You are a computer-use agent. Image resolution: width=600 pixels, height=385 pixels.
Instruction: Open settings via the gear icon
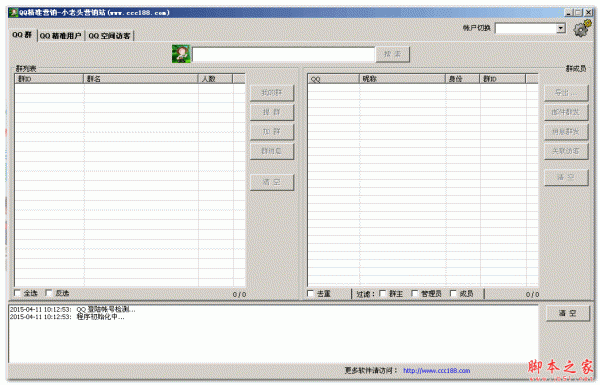tap(582, 28)
